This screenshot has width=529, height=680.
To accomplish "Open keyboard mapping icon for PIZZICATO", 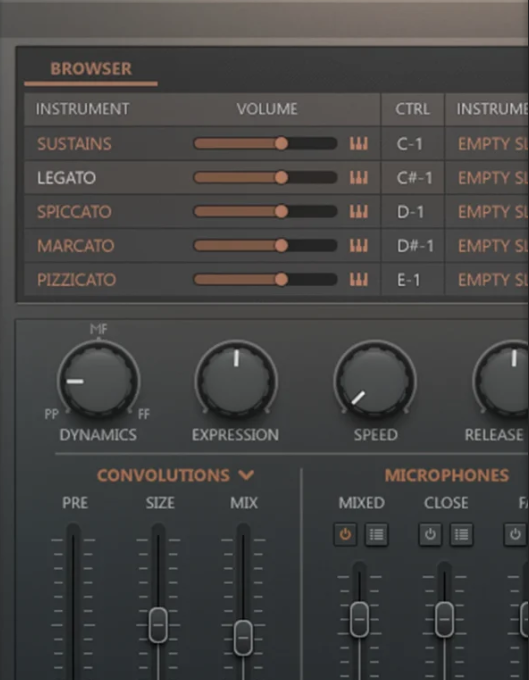I will pos(359,279).
